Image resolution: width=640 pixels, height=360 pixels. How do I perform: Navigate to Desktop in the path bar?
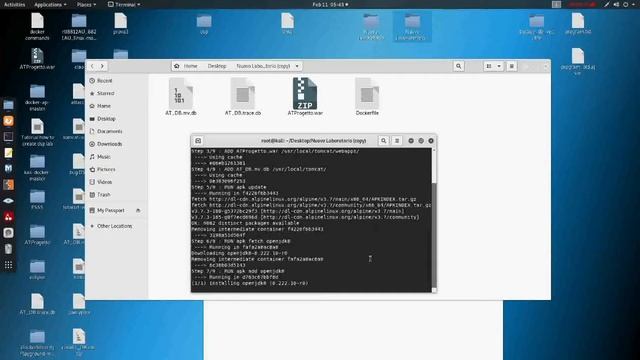(217, 66)
